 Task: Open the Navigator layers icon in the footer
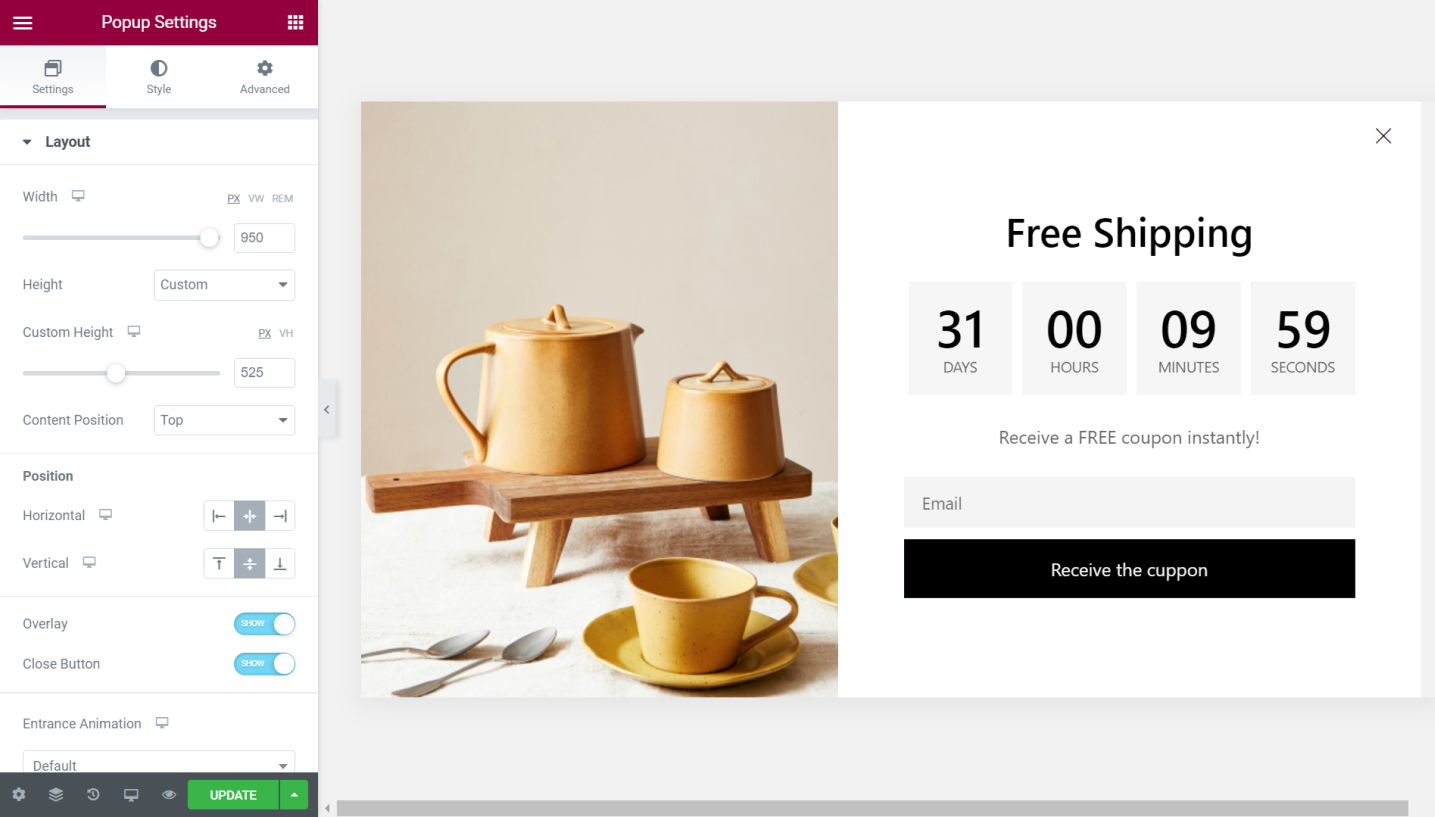pos(56,795)
